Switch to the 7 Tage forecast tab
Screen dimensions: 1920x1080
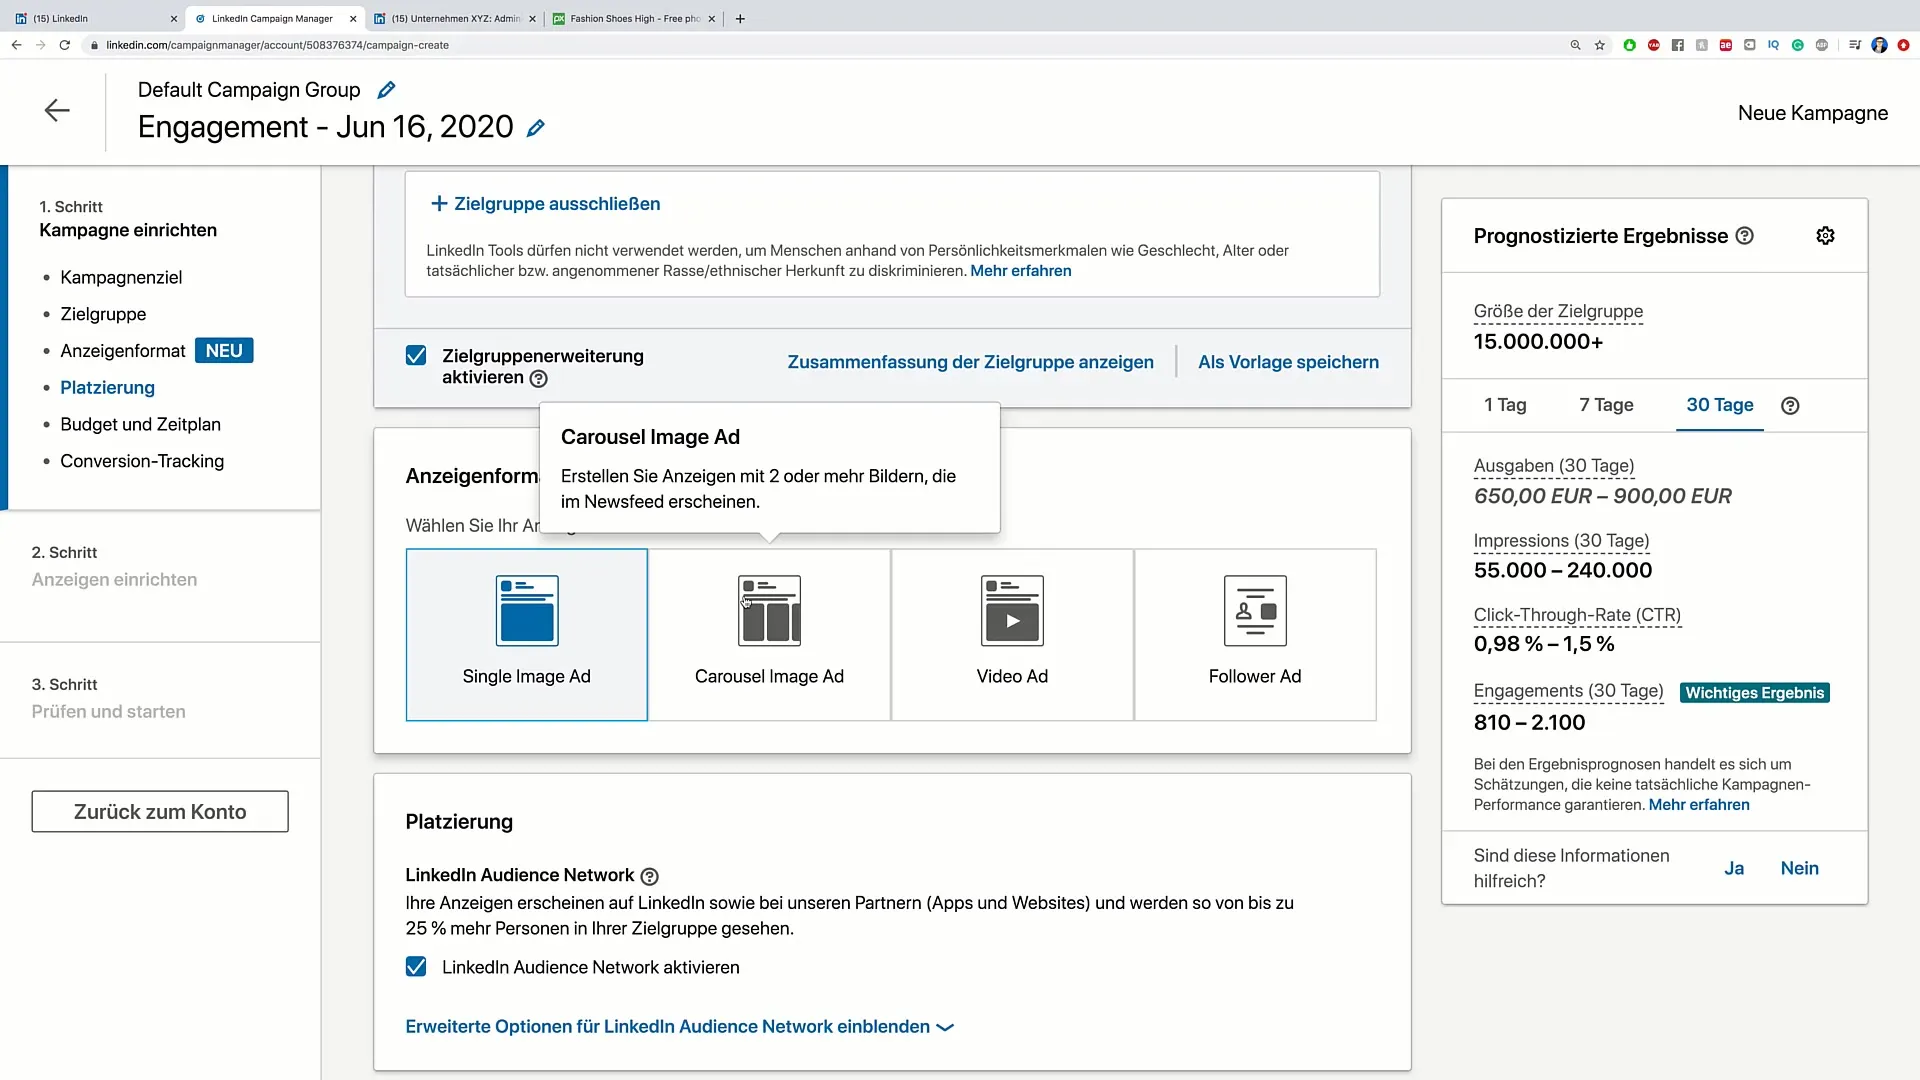pos(1606,405)
